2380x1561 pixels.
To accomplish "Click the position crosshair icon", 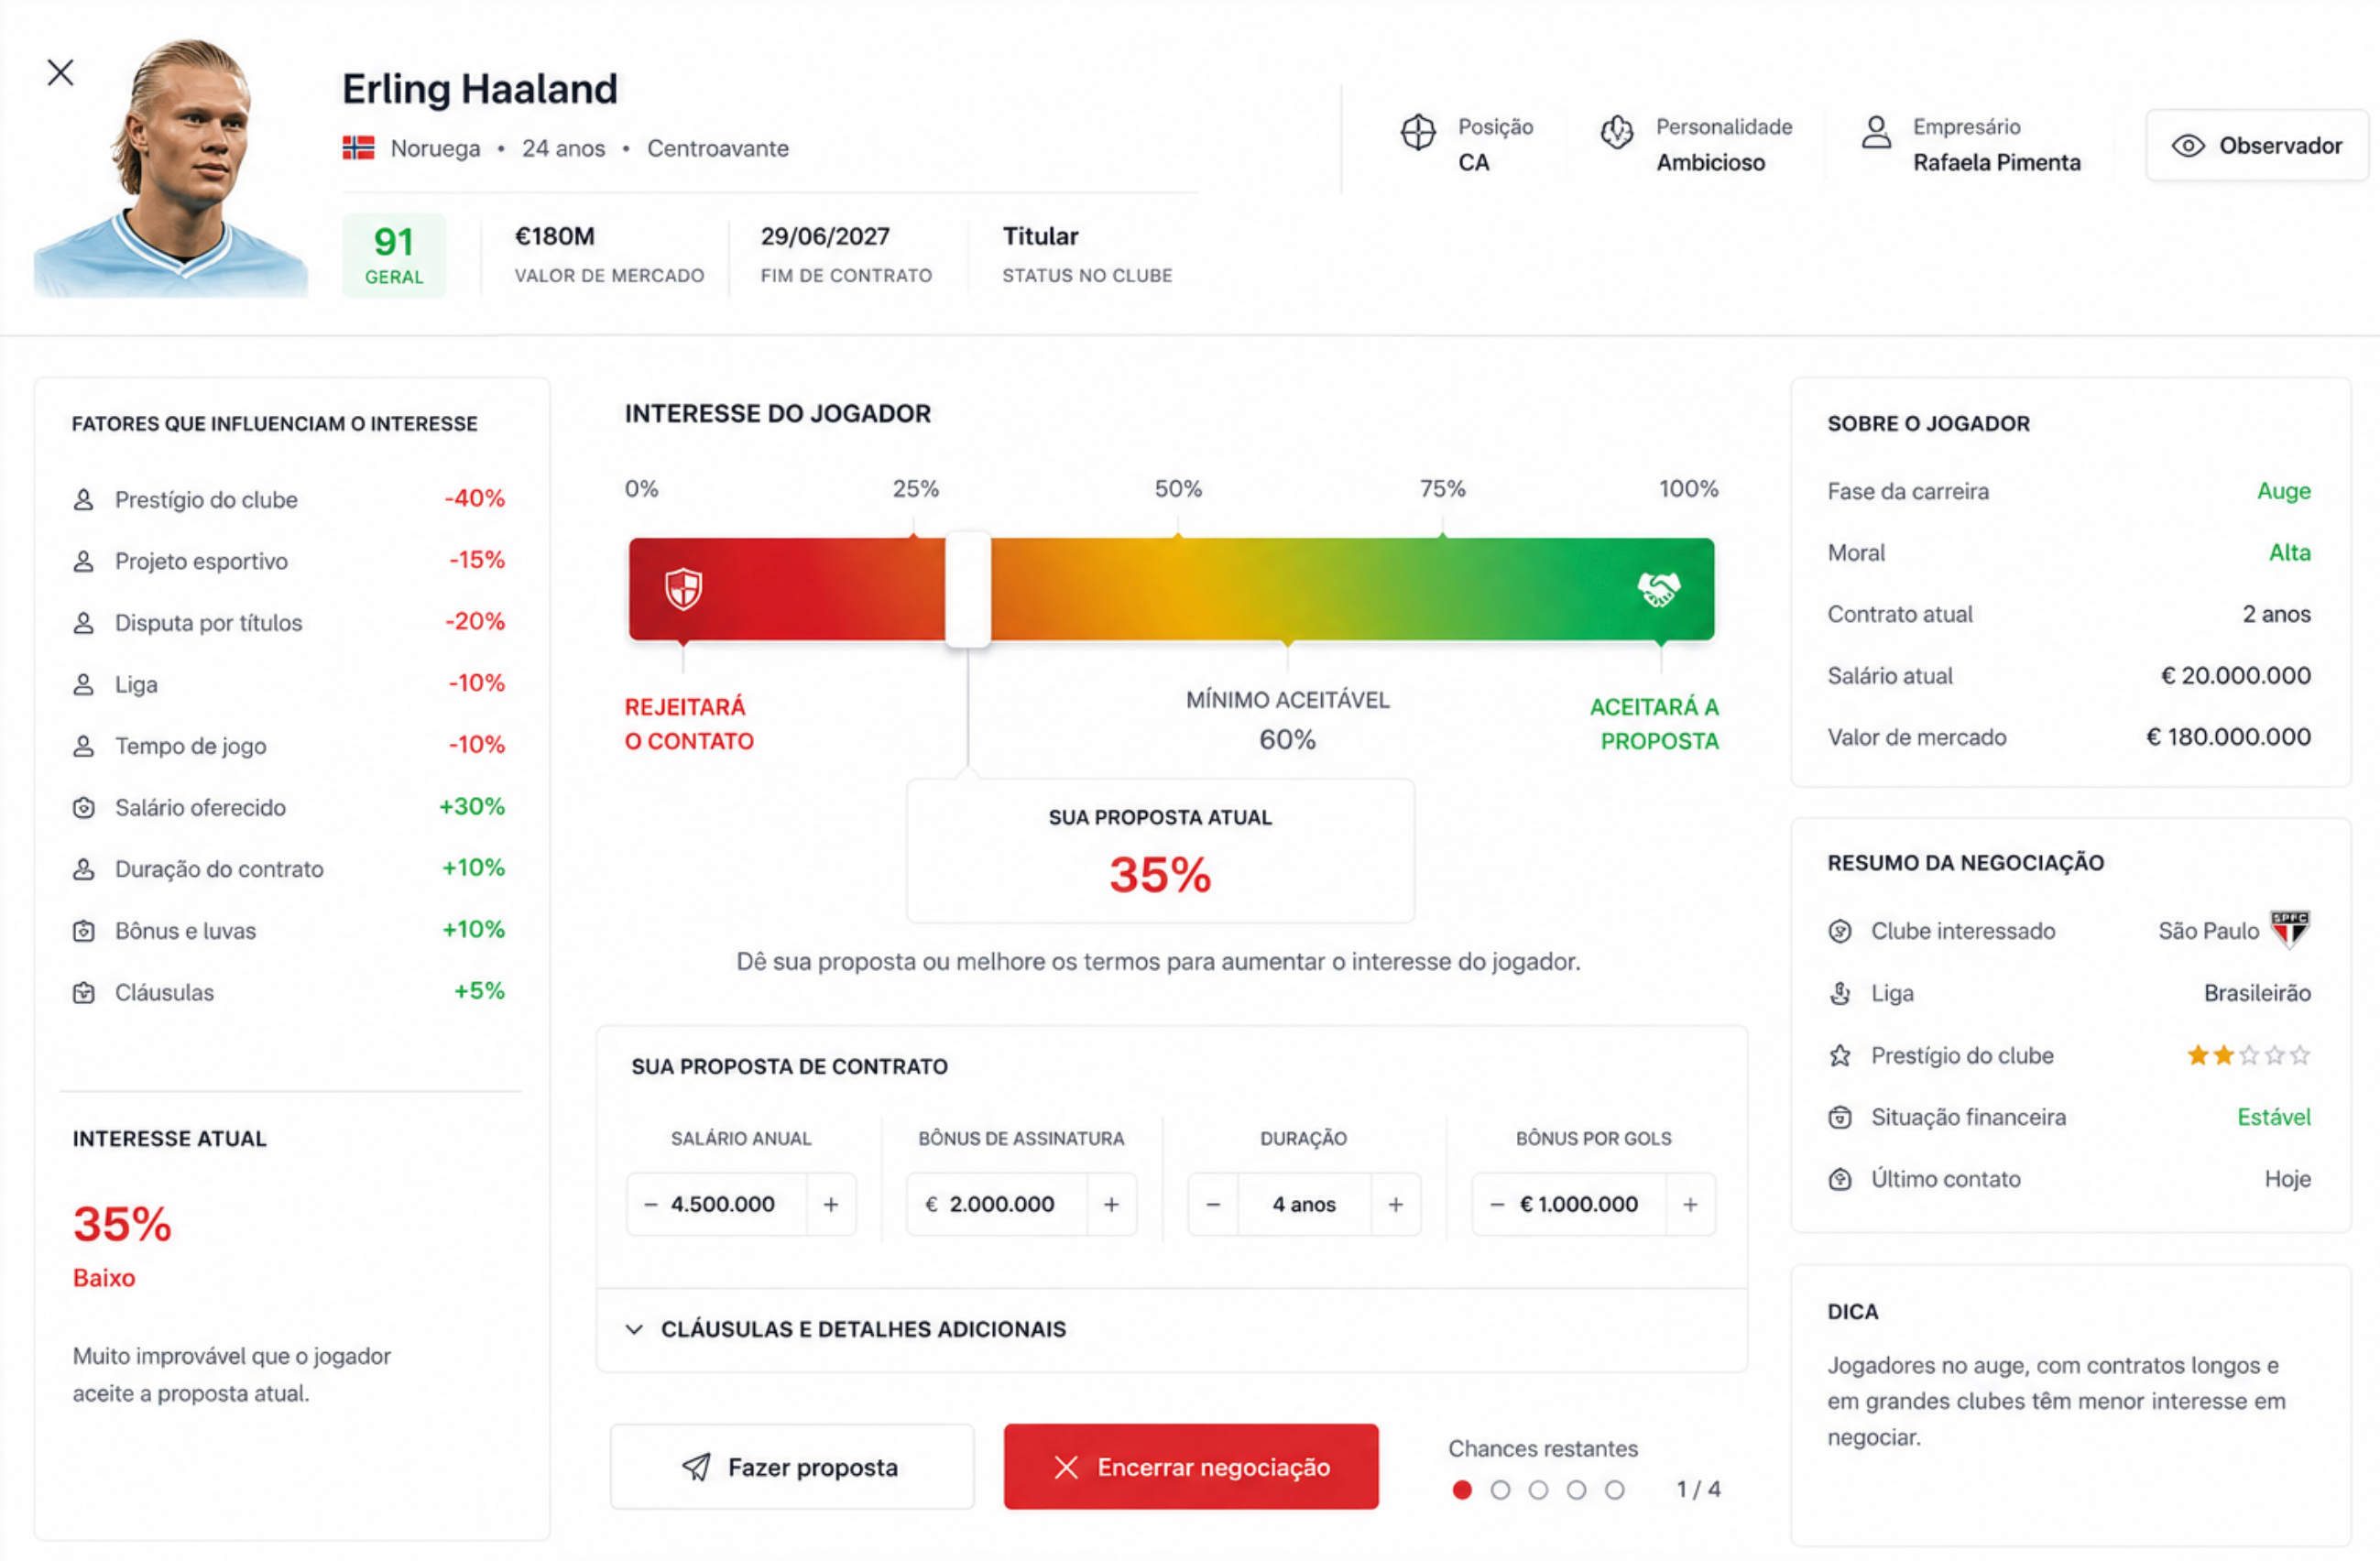I will (x=1417, y=132).
